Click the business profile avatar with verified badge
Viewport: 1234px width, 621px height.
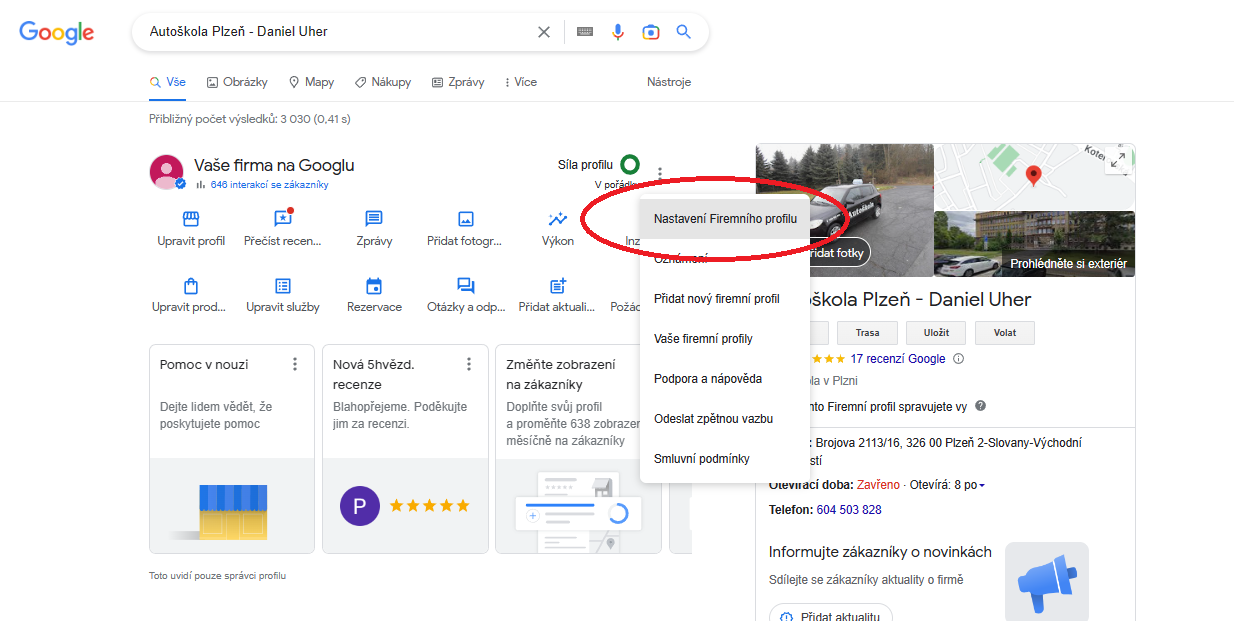tap(167, 172)
